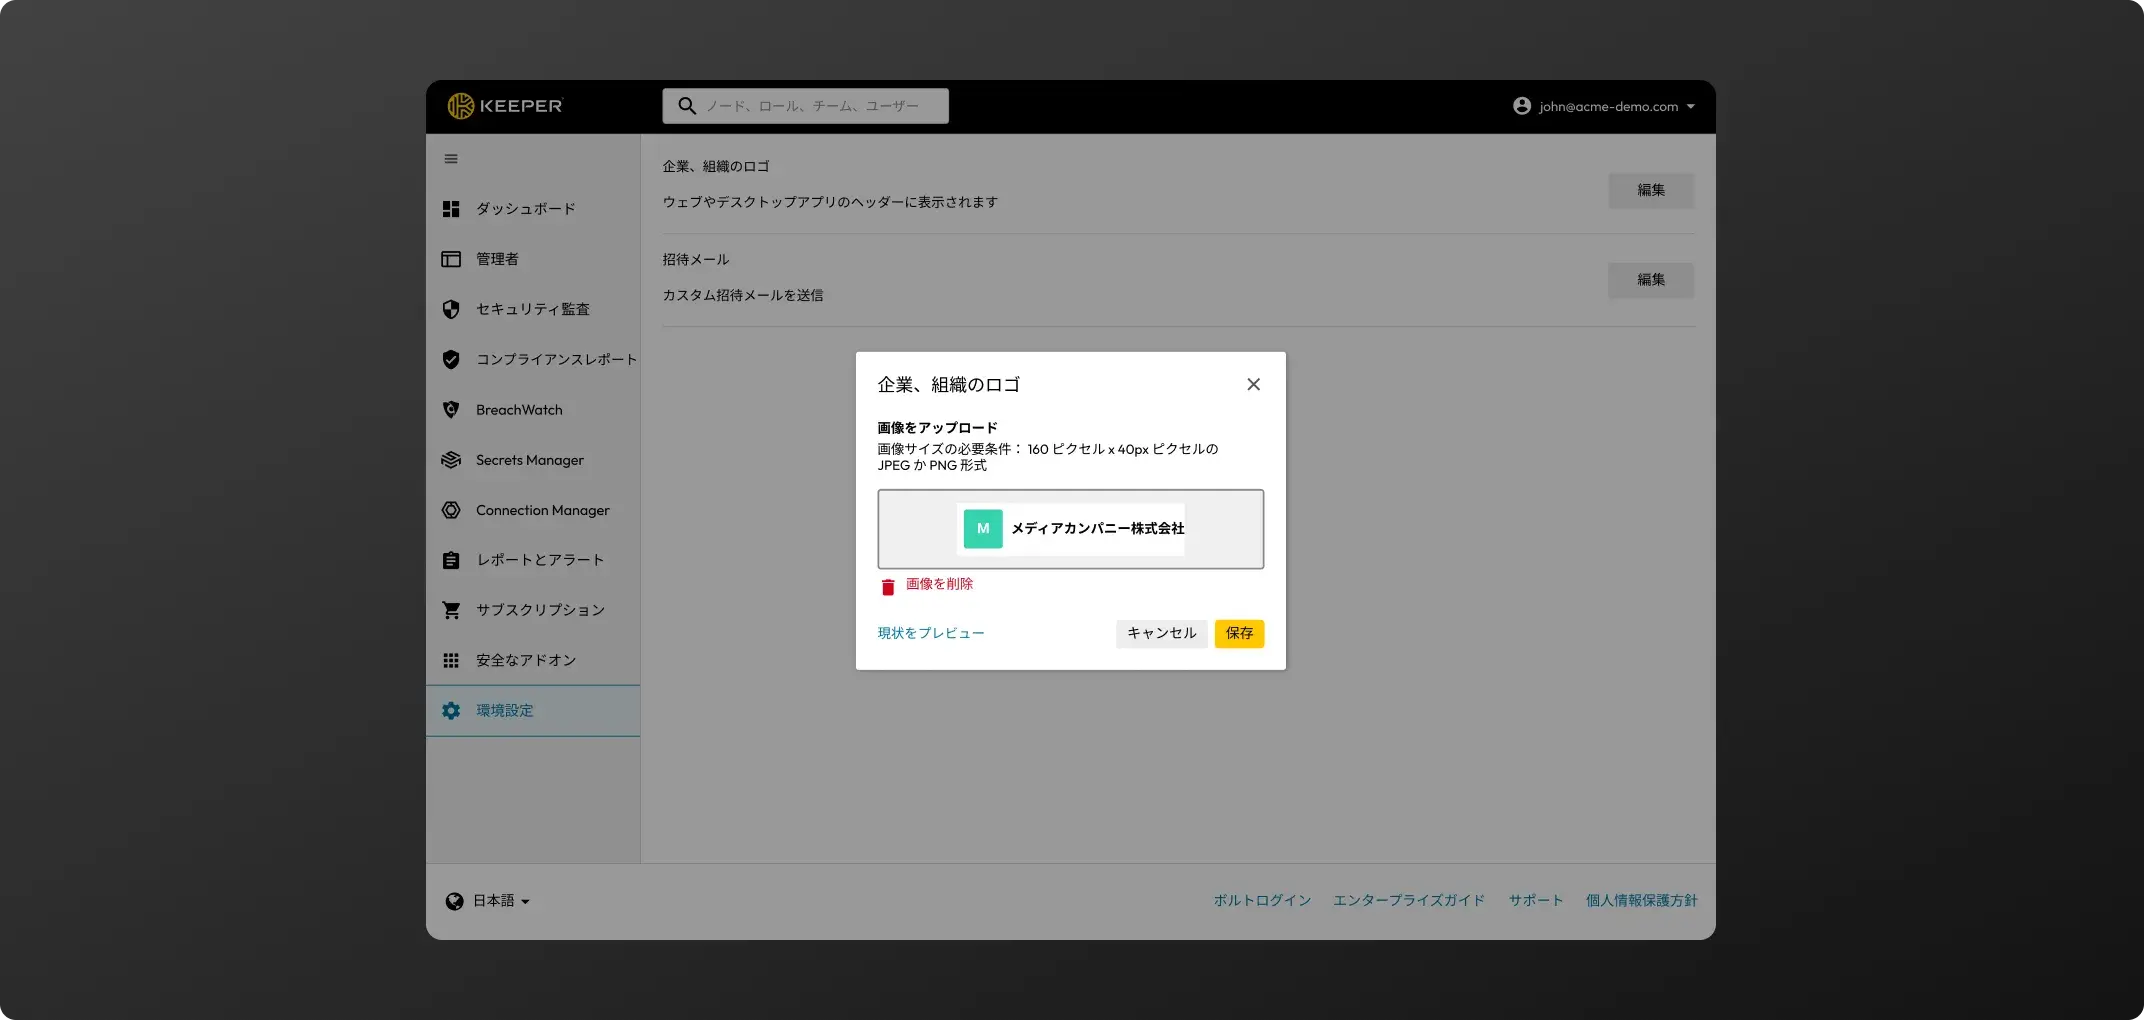
Task: Open BreachWatch in sidebar
Action: coord(519,410)
